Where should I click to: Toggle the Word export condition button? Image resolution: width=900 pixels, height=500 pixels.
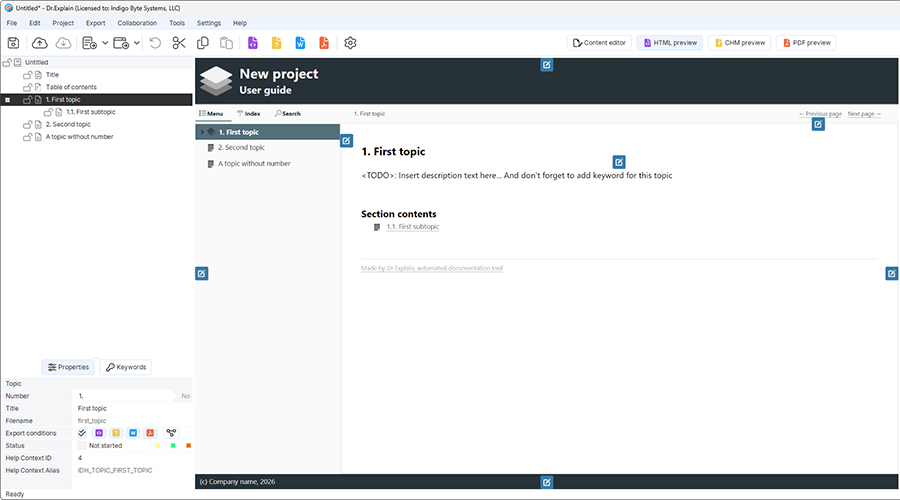pyautogui.click(x=133, y=433)
